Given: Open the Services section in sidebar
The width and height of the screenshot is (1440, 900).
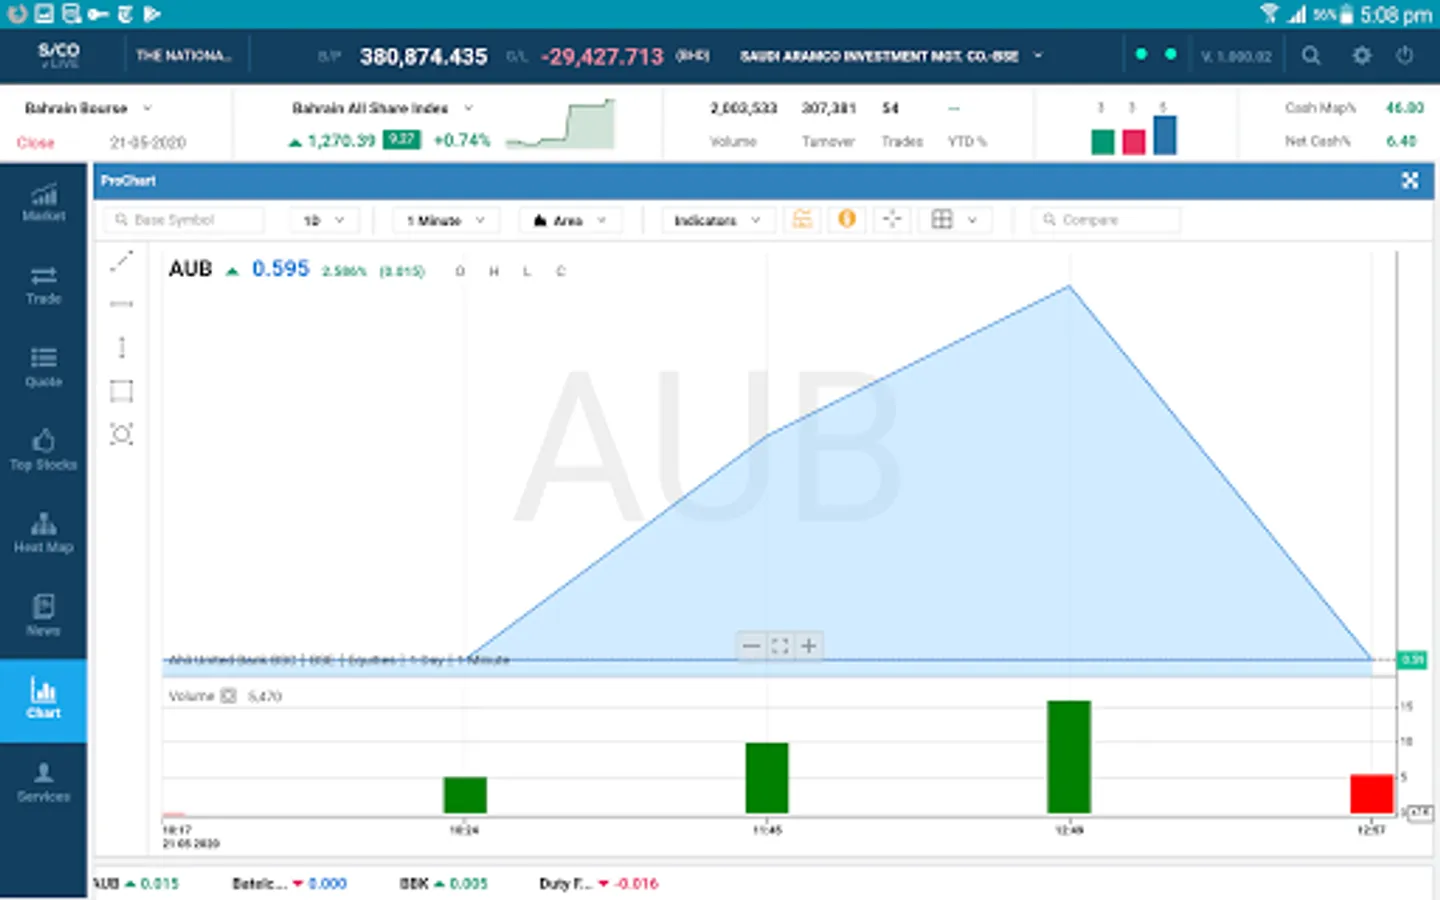Looking at the screenshot, I should coord(43,783).
